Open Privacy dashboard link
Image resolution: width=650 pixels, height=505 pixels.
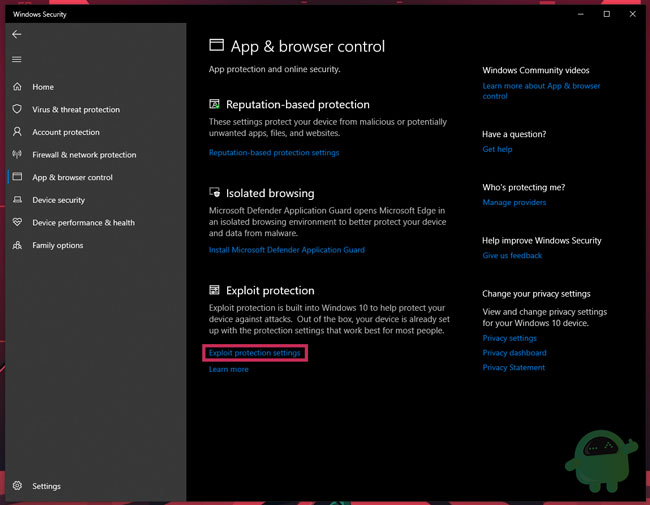click(x=514, y=353)
